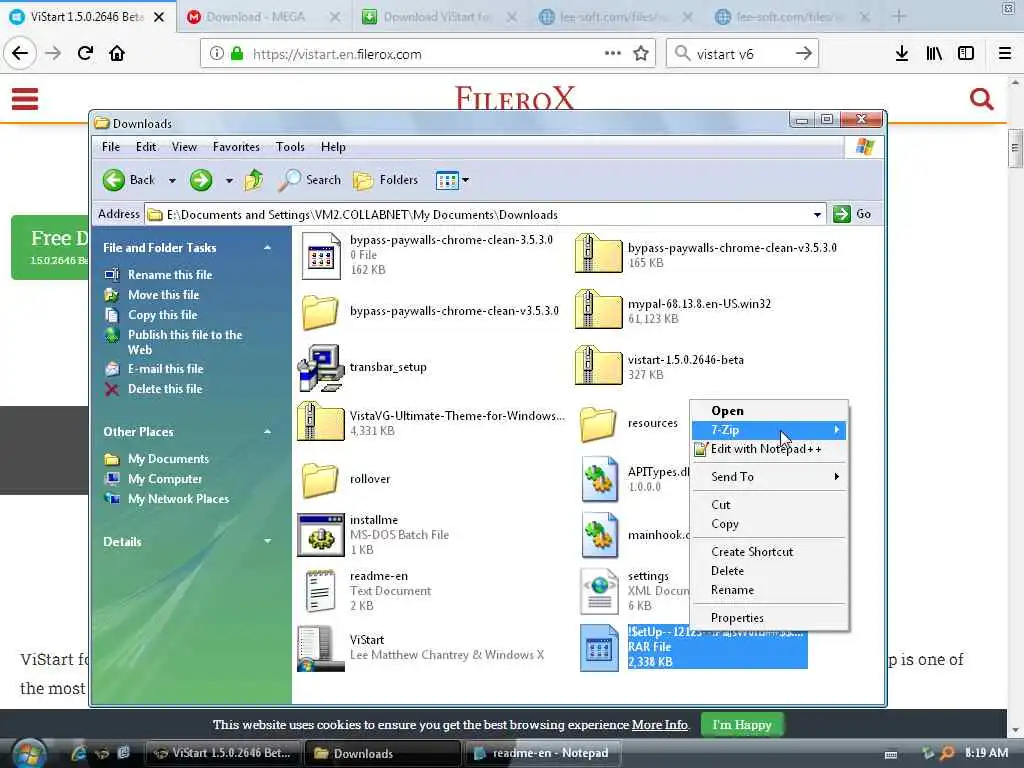Select the APITypes dll file icon
This screenshot has width=1024, height=768.
click(600, 479)
